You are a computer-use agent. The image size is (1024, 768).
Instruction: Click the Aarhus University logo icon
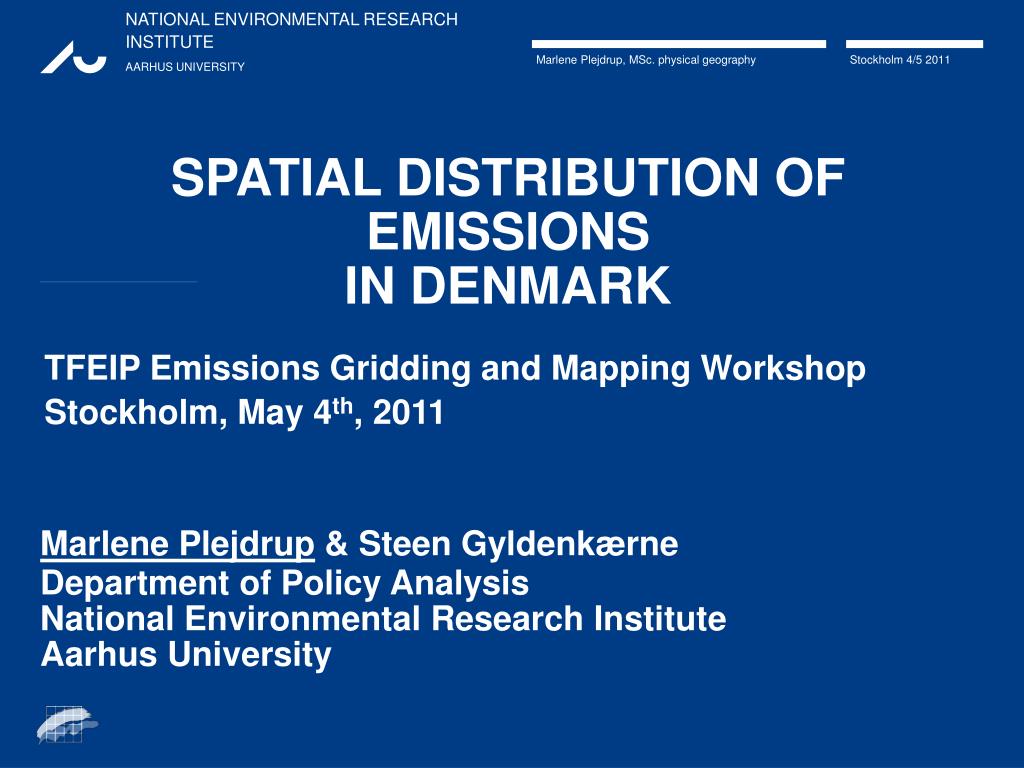[73, 57]
